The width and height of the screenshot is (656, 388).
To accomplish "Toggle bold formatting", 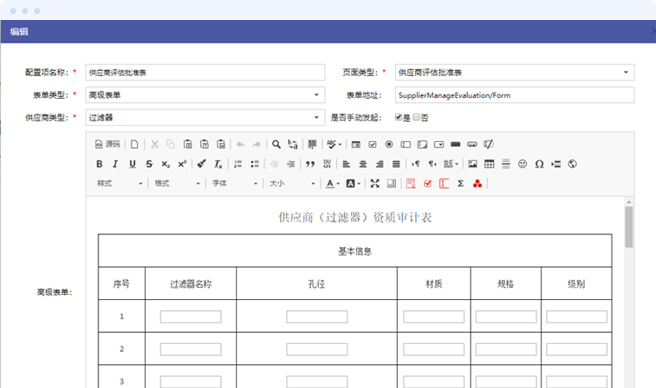I will pyautogui.click(x=99, y=164).
